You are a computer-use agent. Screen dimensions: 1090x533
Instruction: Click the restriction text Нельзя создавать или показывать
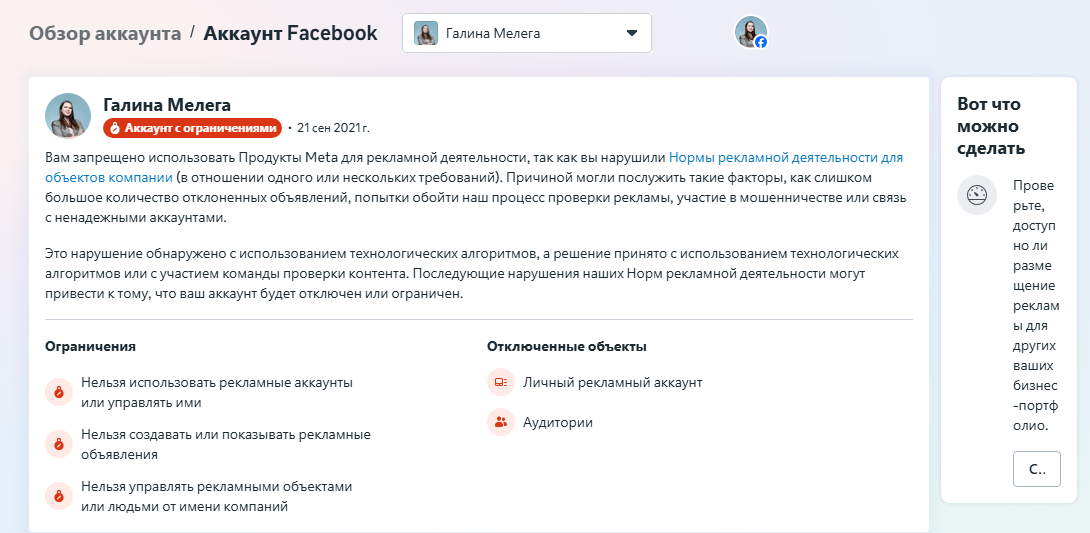[226, 444]
